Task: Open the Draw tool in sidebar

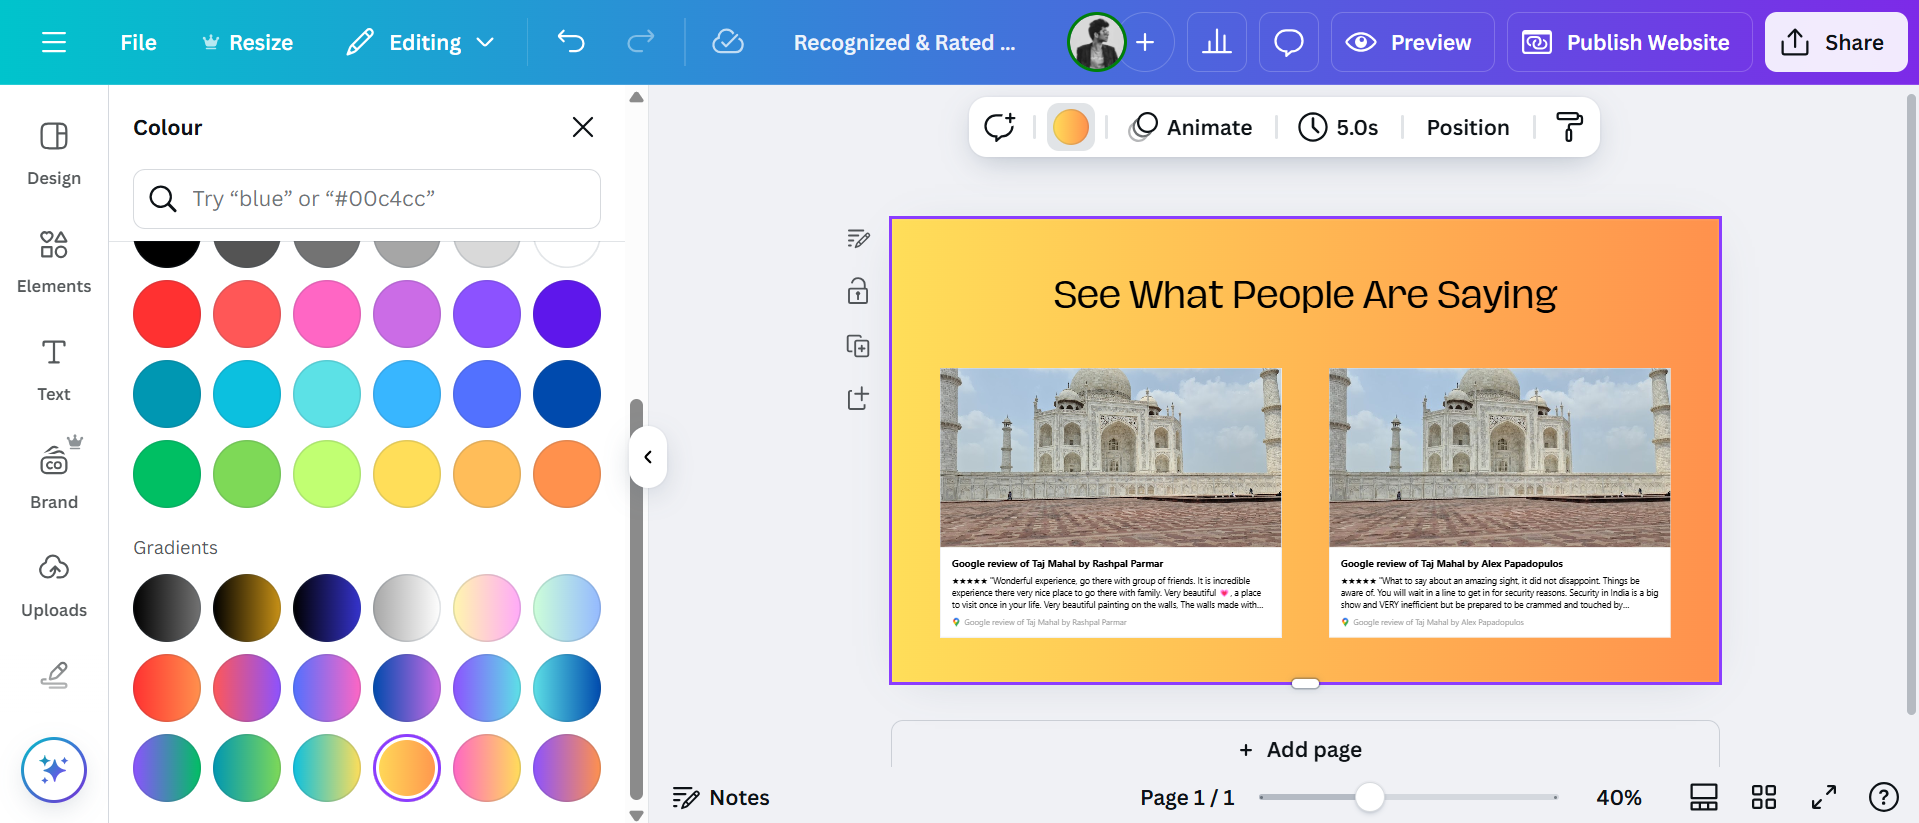Action: pos(54,676)
